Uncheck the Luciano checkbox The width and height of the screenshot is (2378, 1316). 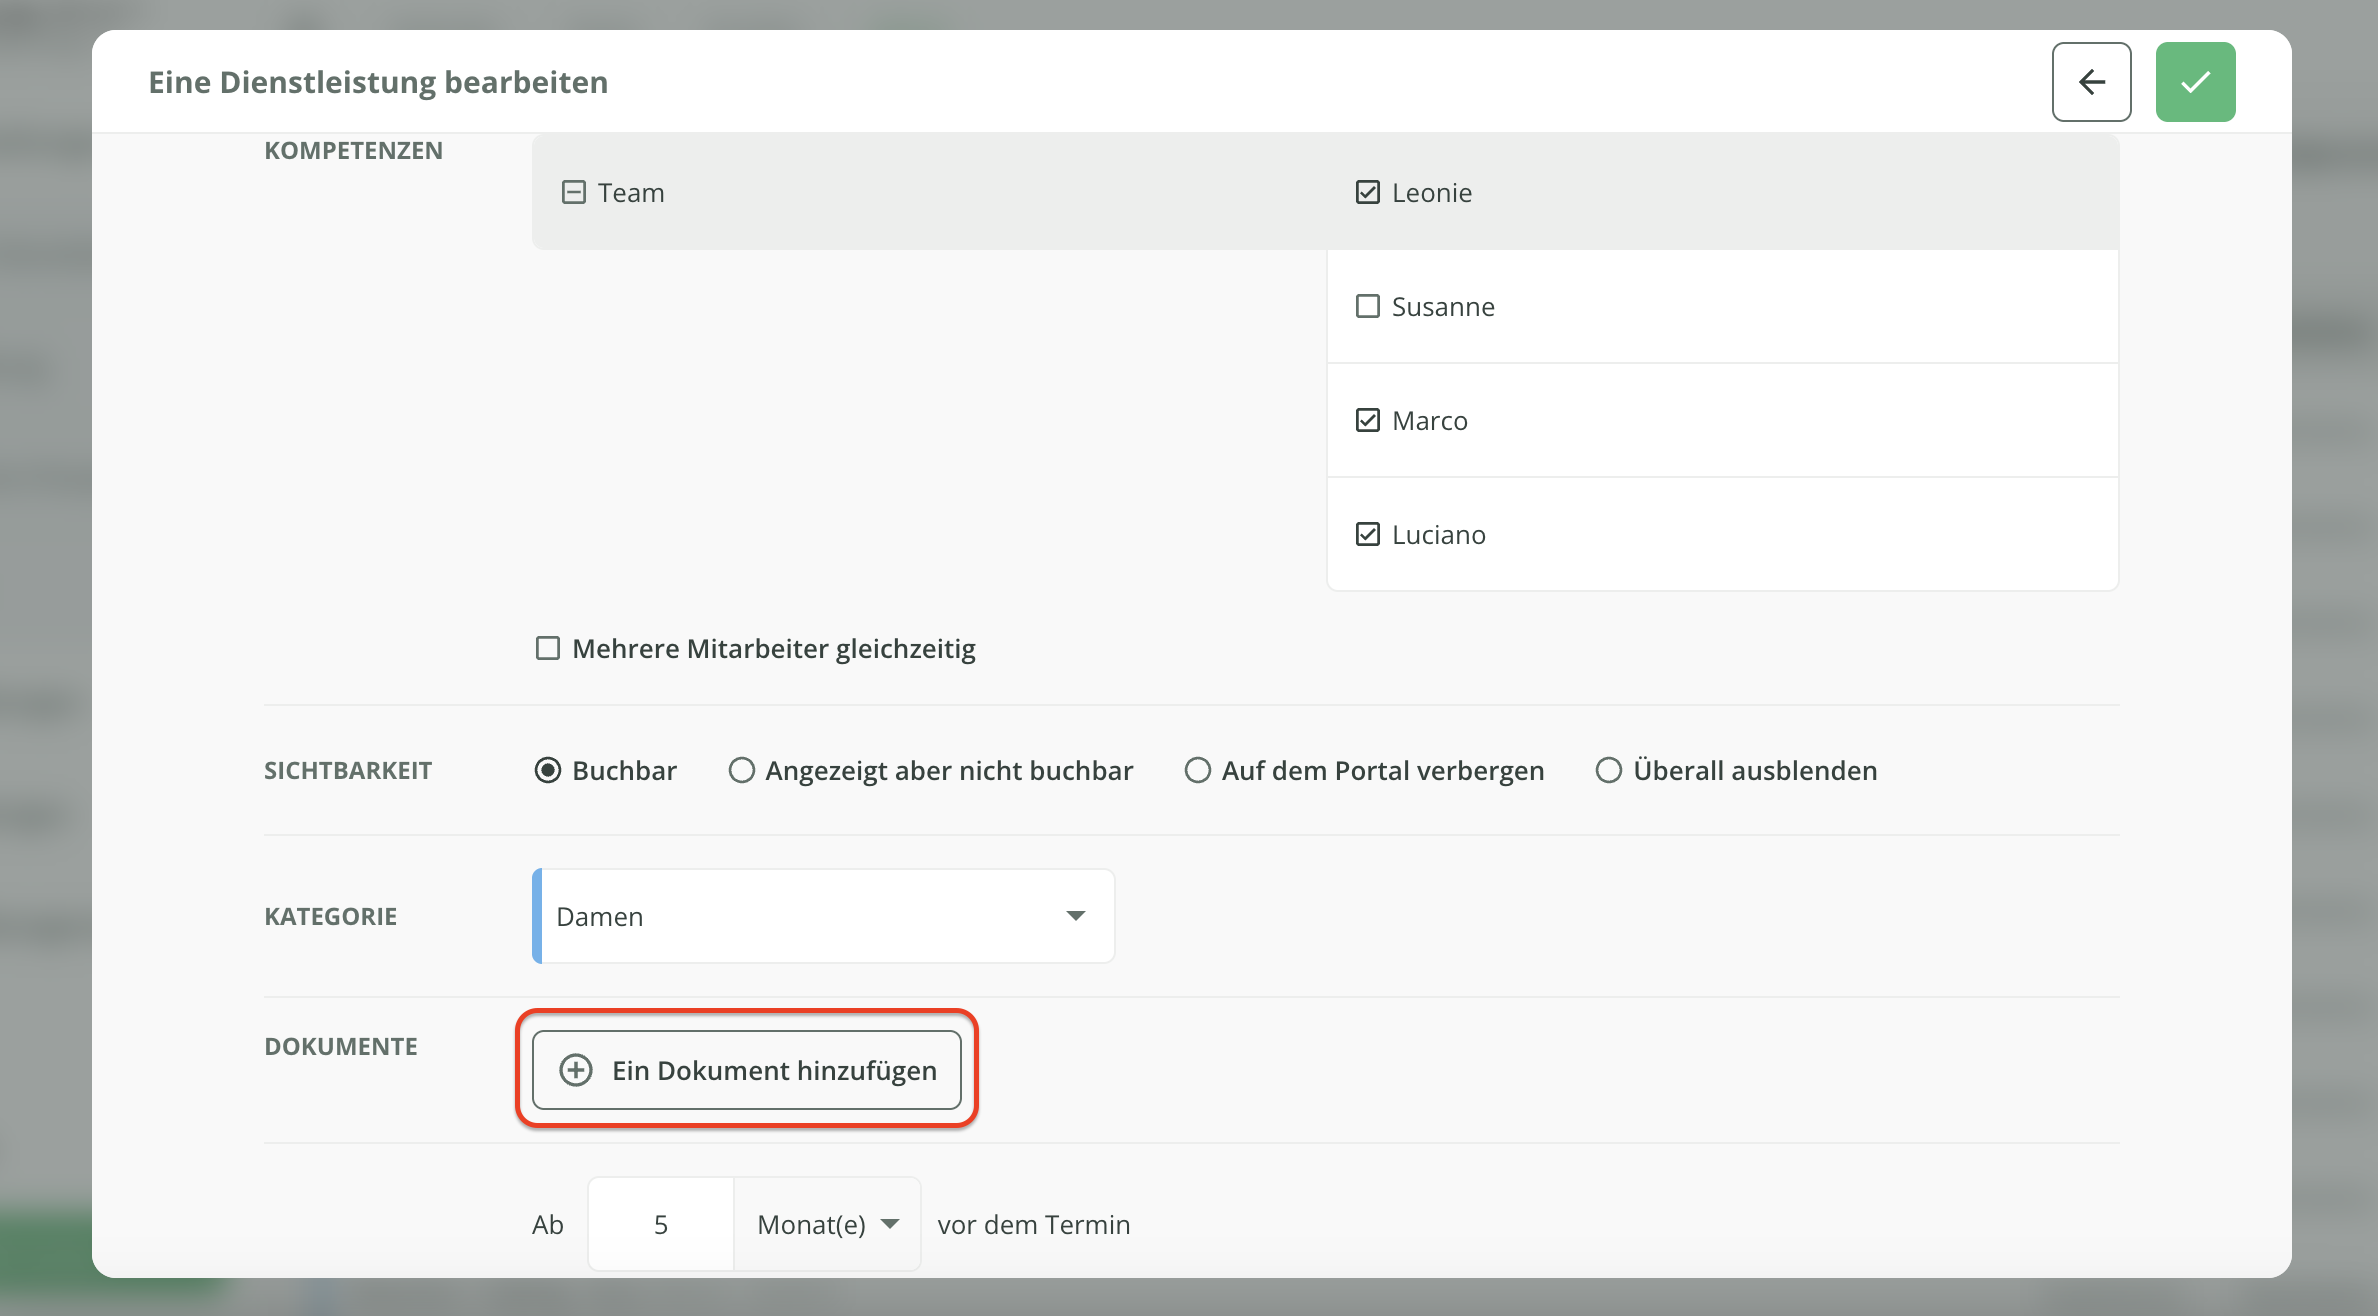[x=1367, y=534]
